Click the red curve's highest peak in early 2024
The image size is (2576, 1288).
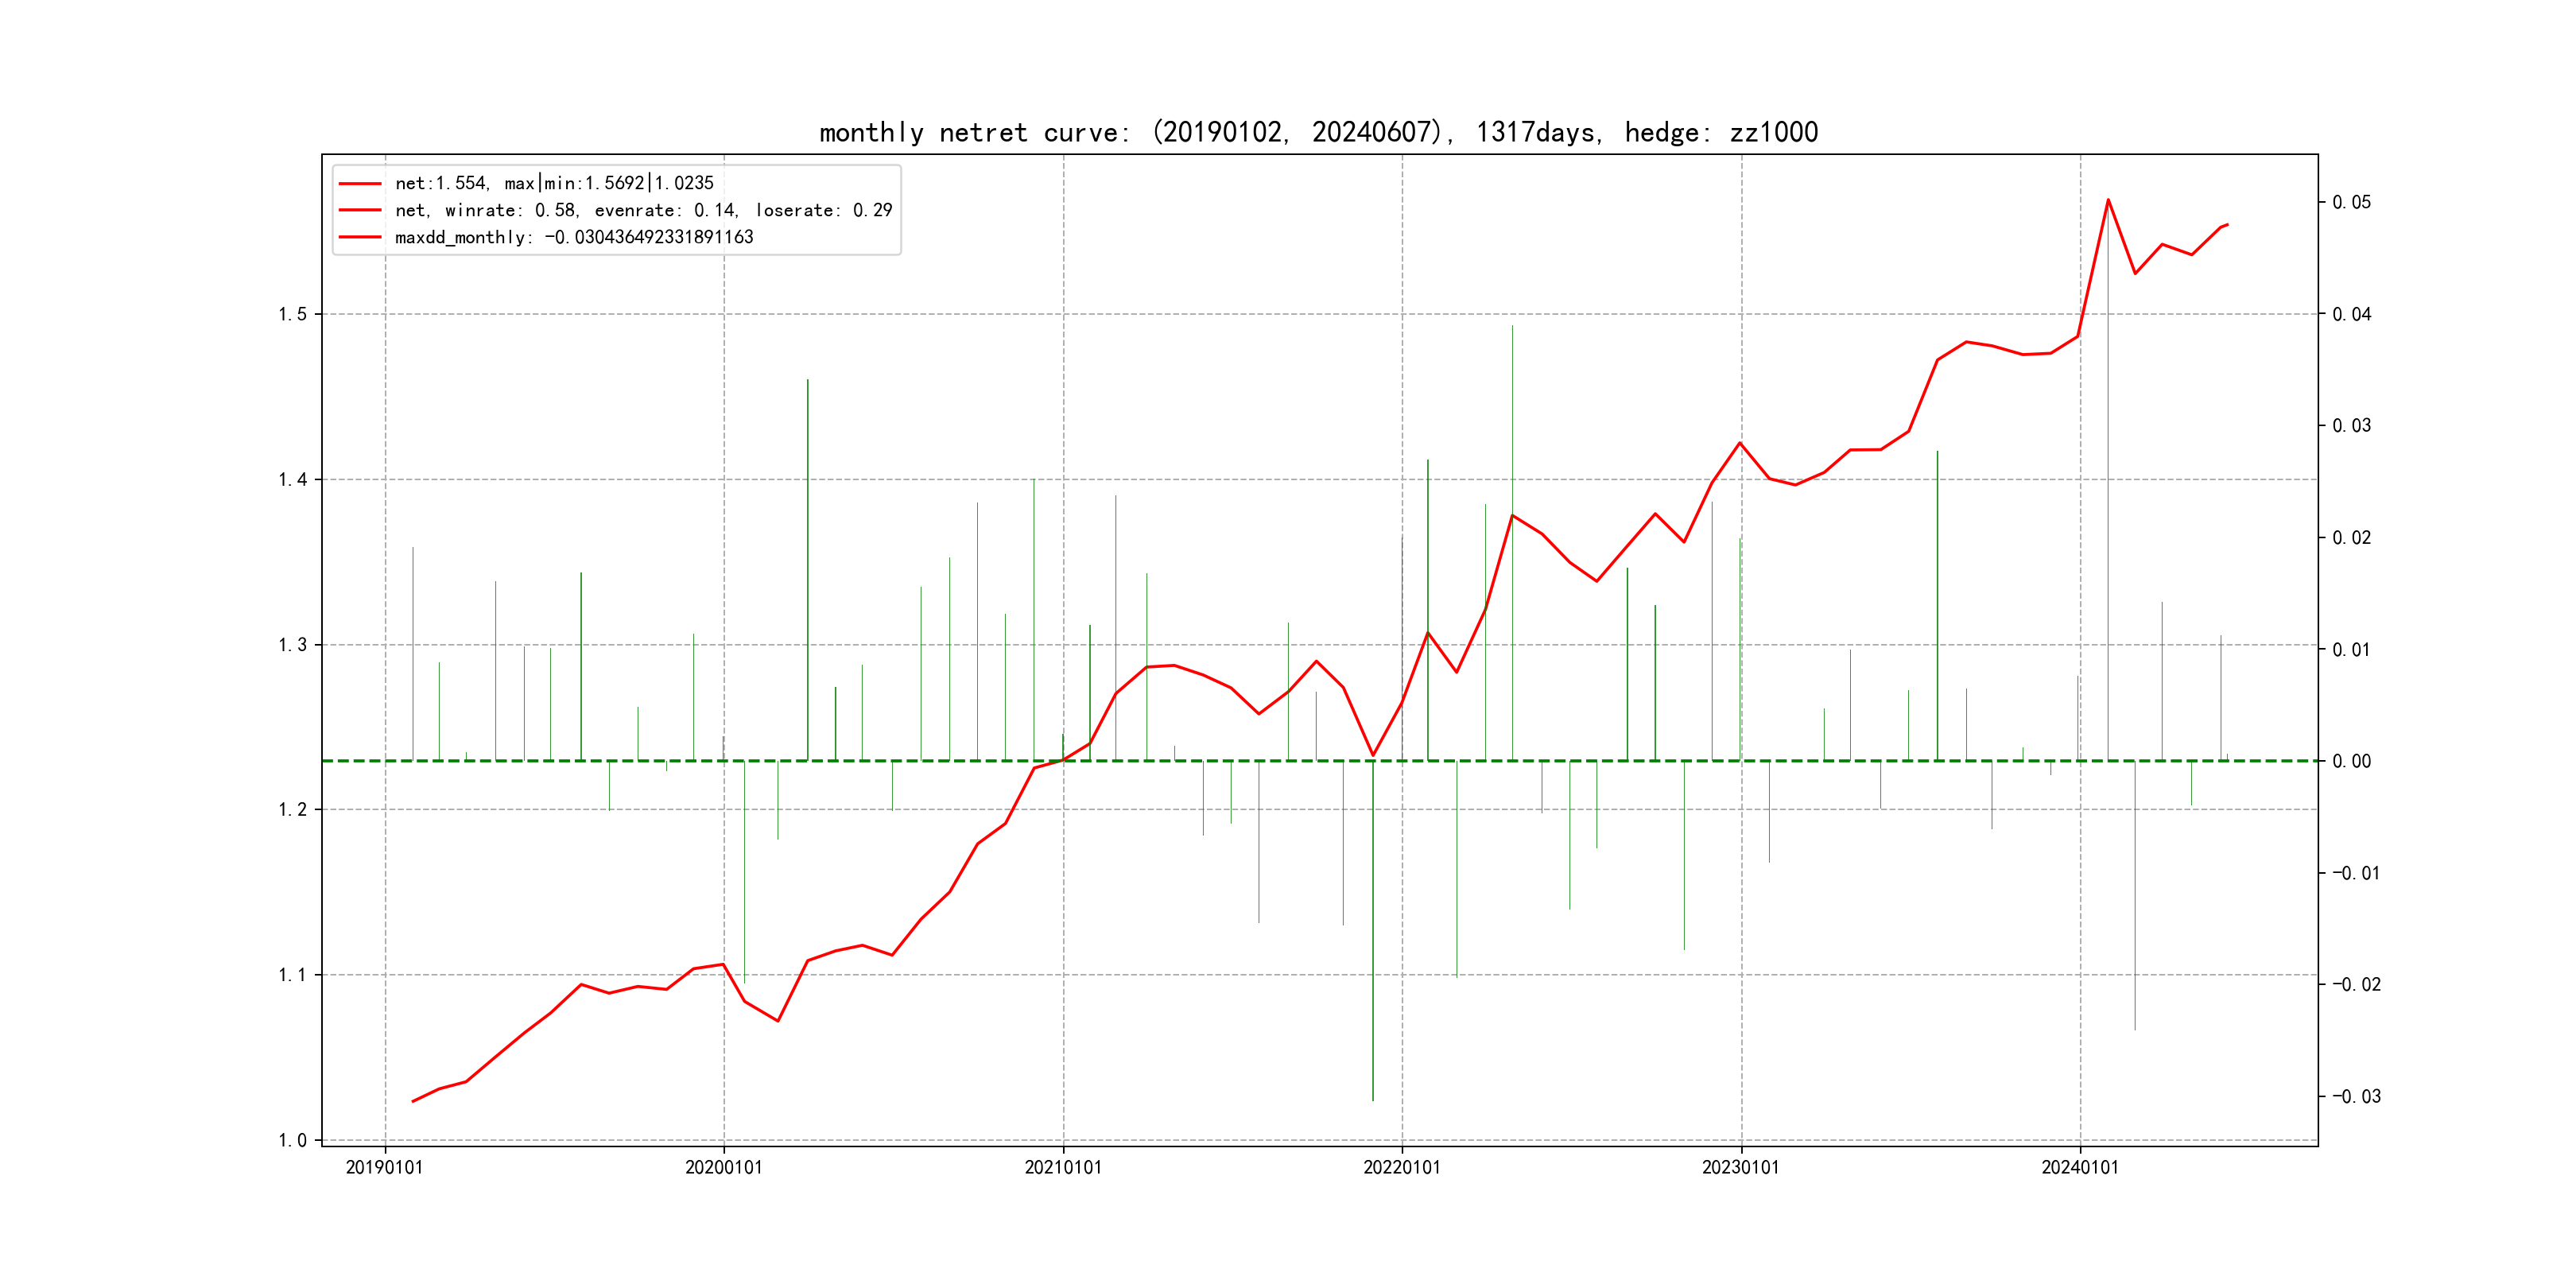[x=2108, y=200]
